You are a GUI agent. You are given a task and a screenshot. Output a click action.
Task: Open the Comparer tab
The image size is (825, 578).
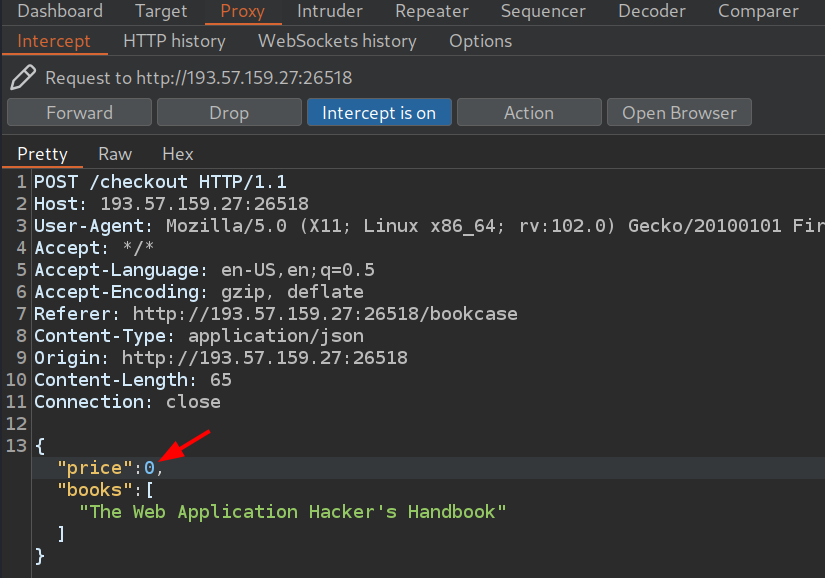coord(758,12)
